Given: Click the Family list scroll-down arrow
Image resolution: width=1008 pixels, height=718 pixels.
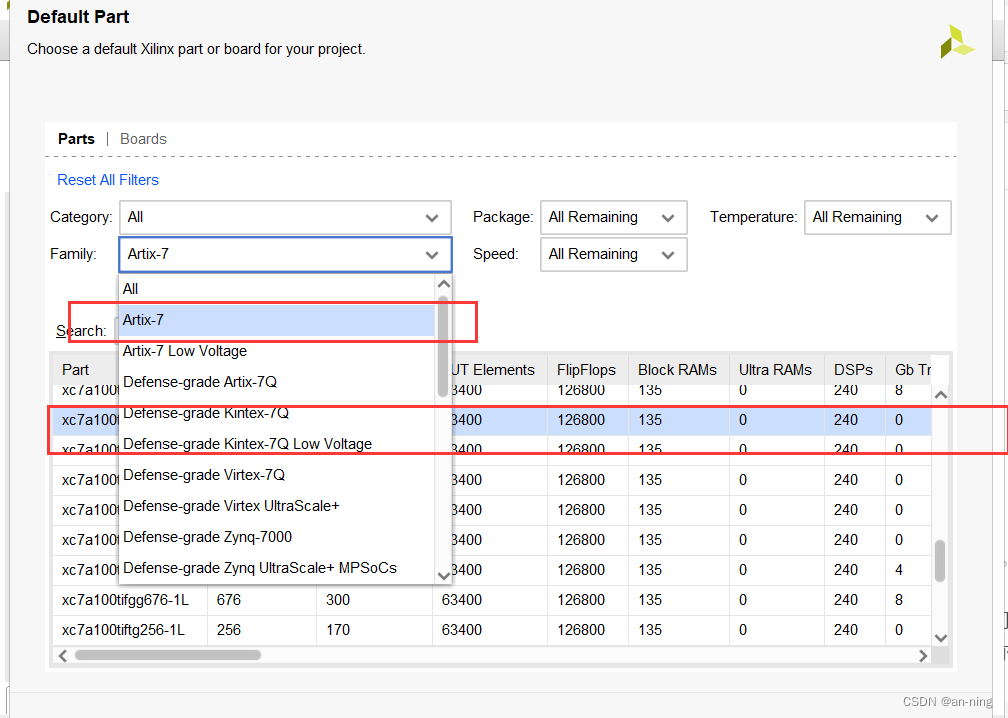Looking at the screenshot, I should 444,575.
